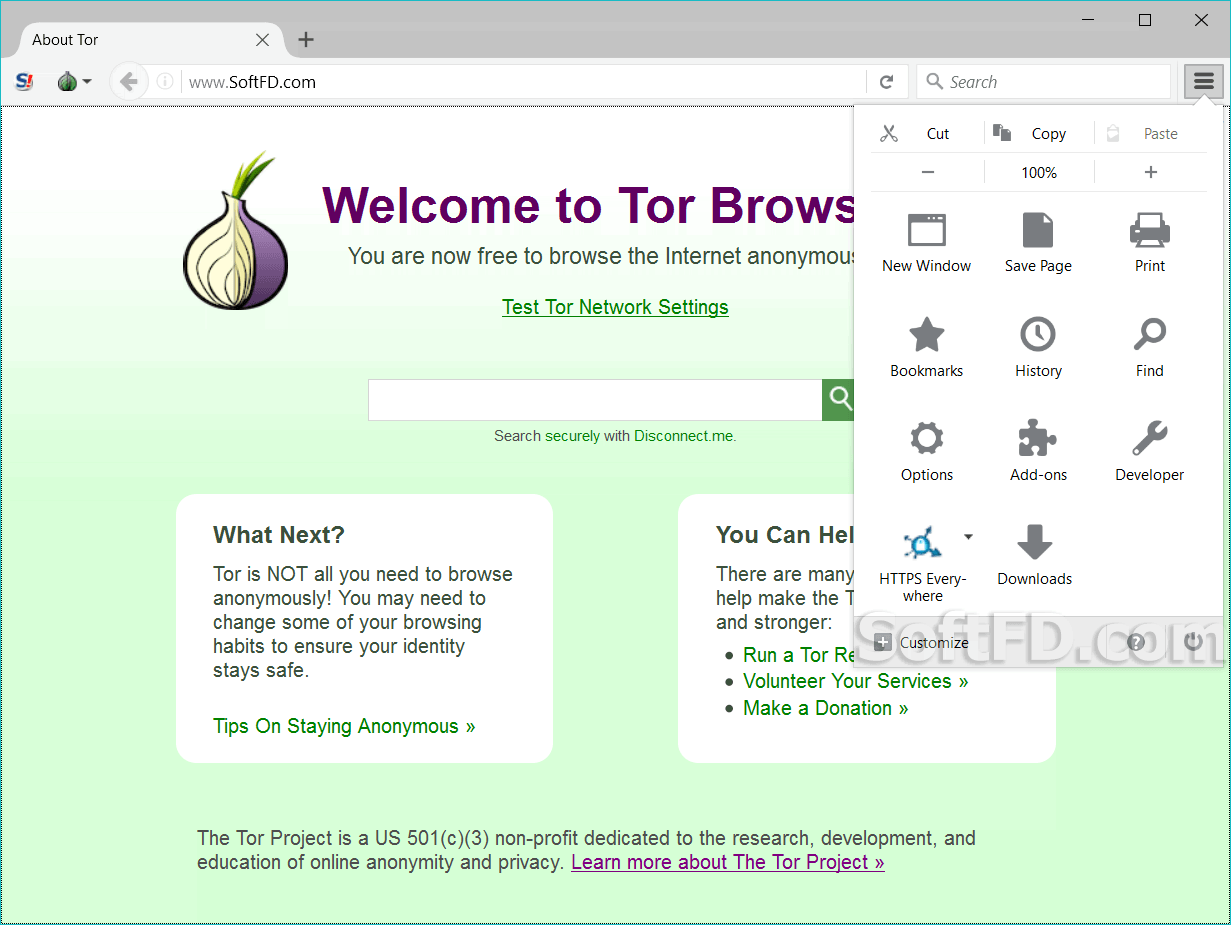This screenshot has height=925, width=1231.
Task: Reset zoom level showing 100%
Action: coord(1039,172)
